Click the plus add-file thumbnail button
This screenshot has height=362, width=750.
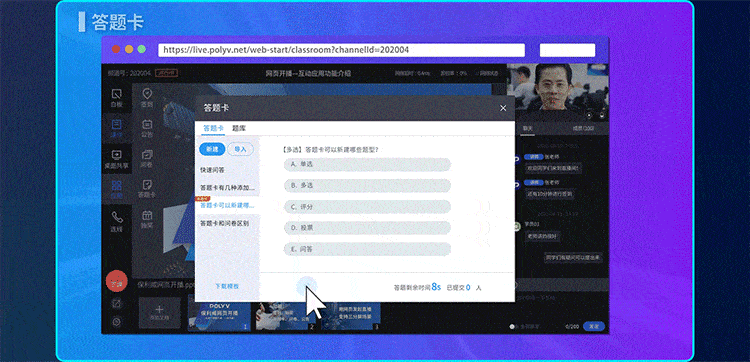click(x=160, y=313)
